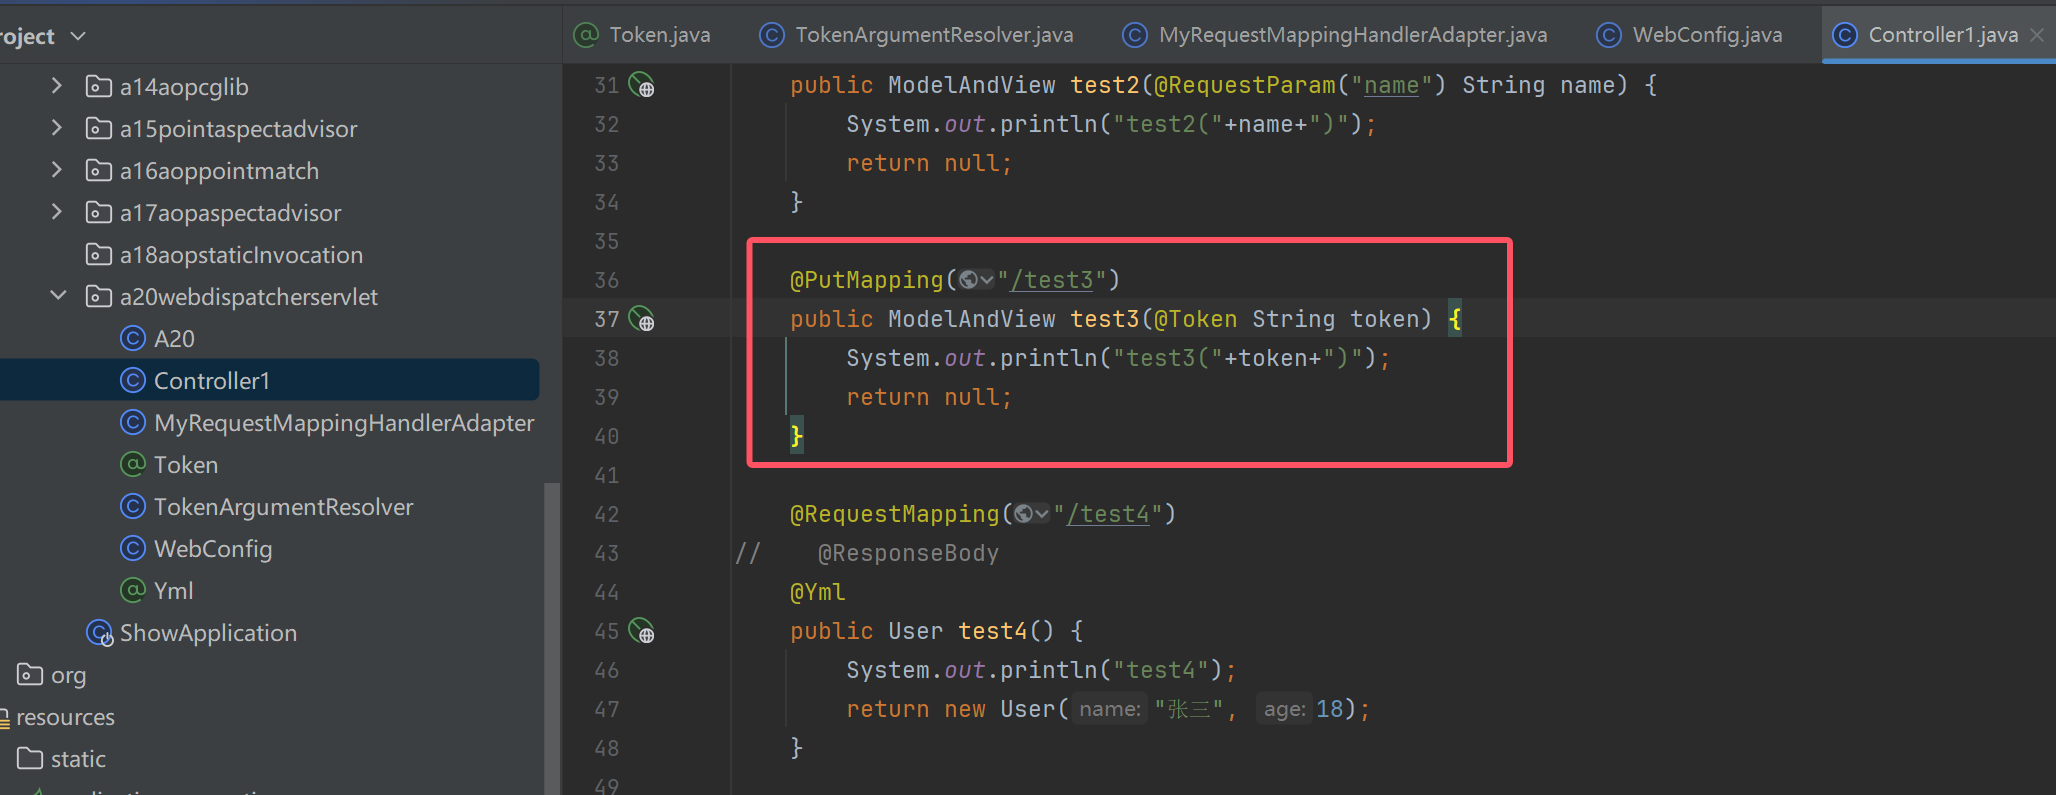Switch to TokenArgumentResolver.java tab
Viewport: 2056px width, 795px height.
pyautogui.click(x=916, y=35)
